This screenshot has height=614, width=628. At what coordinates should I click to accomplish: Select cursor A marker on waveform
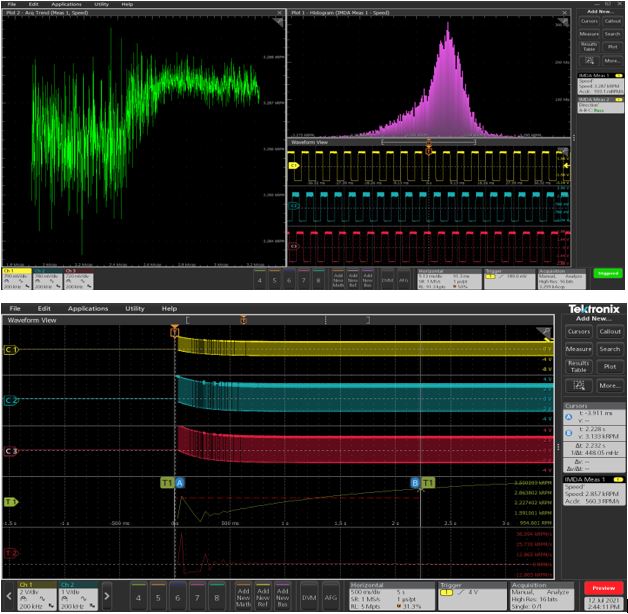181,482
